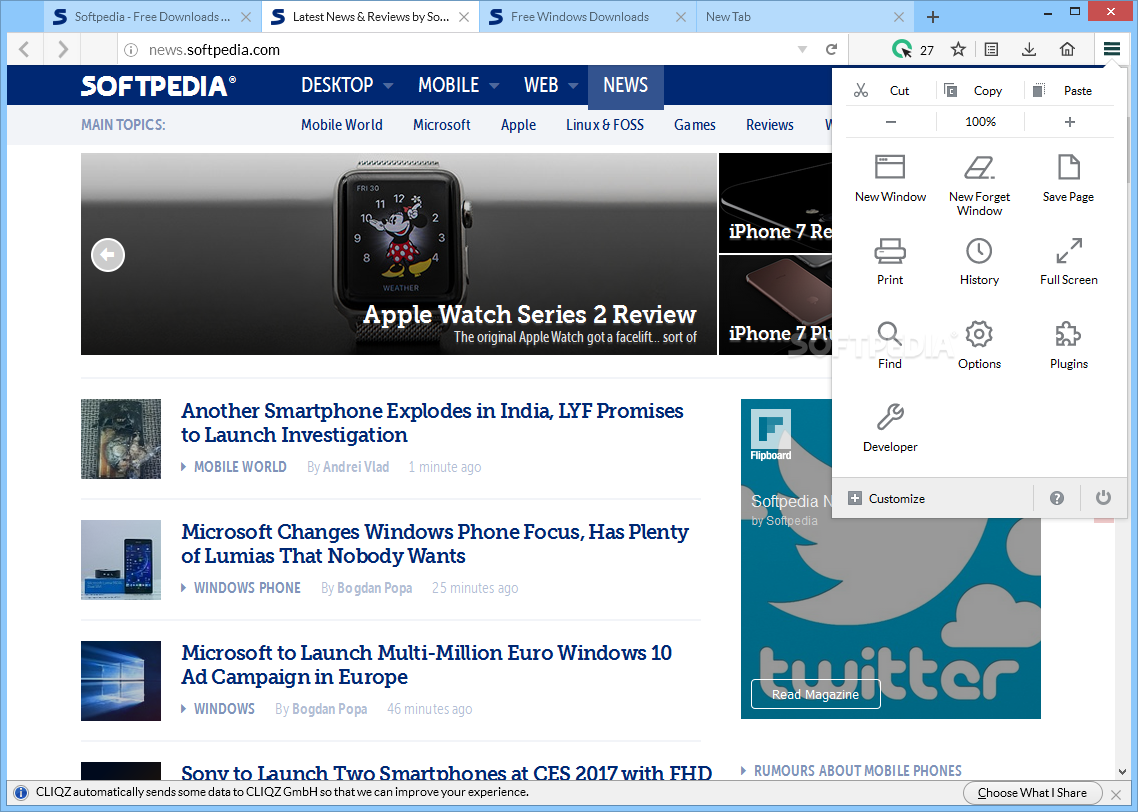The image size is (1138, 812).
Task: Click the Cliqz anti-tracking icon showing 27
Action: [912, 49]
